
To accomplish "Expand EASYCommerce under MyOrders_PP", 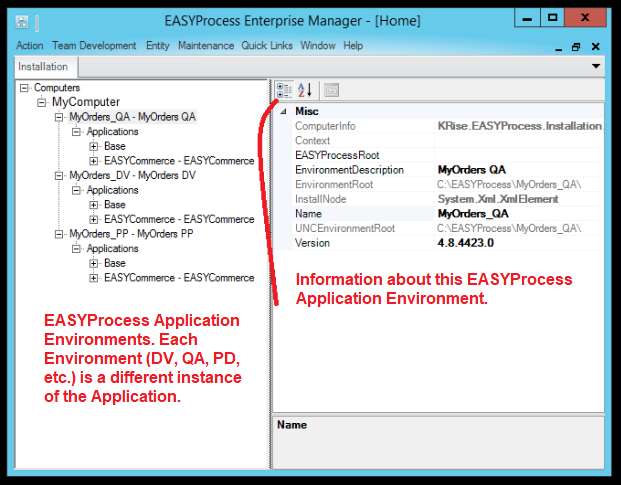I will tap(94, 278).
